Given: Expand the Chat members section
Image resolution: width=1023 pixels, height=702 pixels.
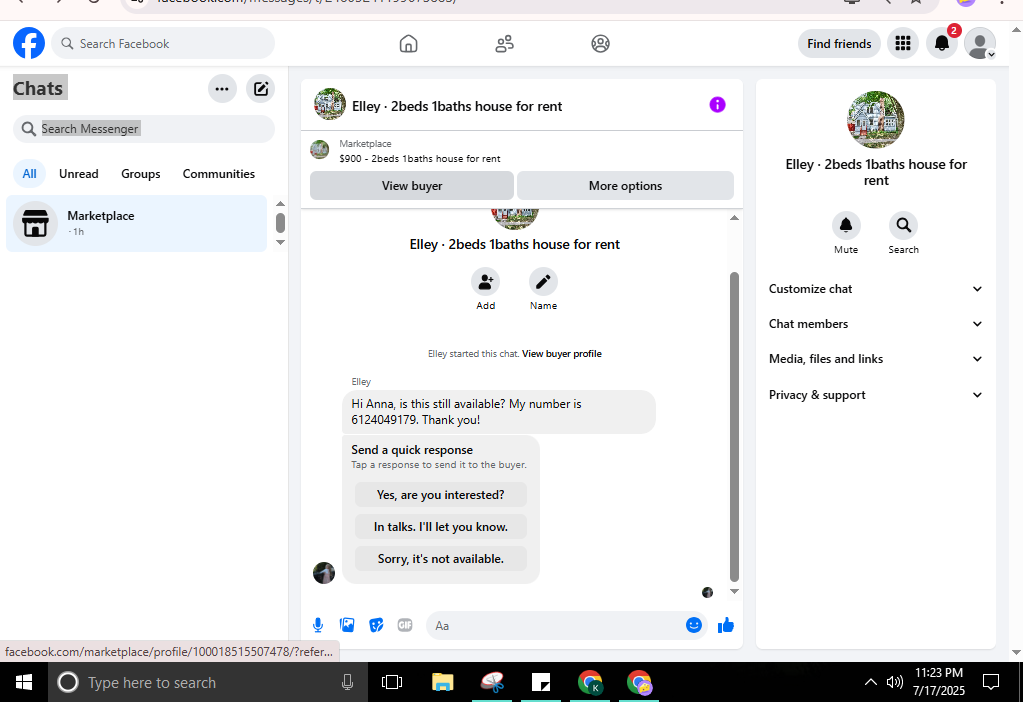Looking at the screenshot, I should [876, 324].
